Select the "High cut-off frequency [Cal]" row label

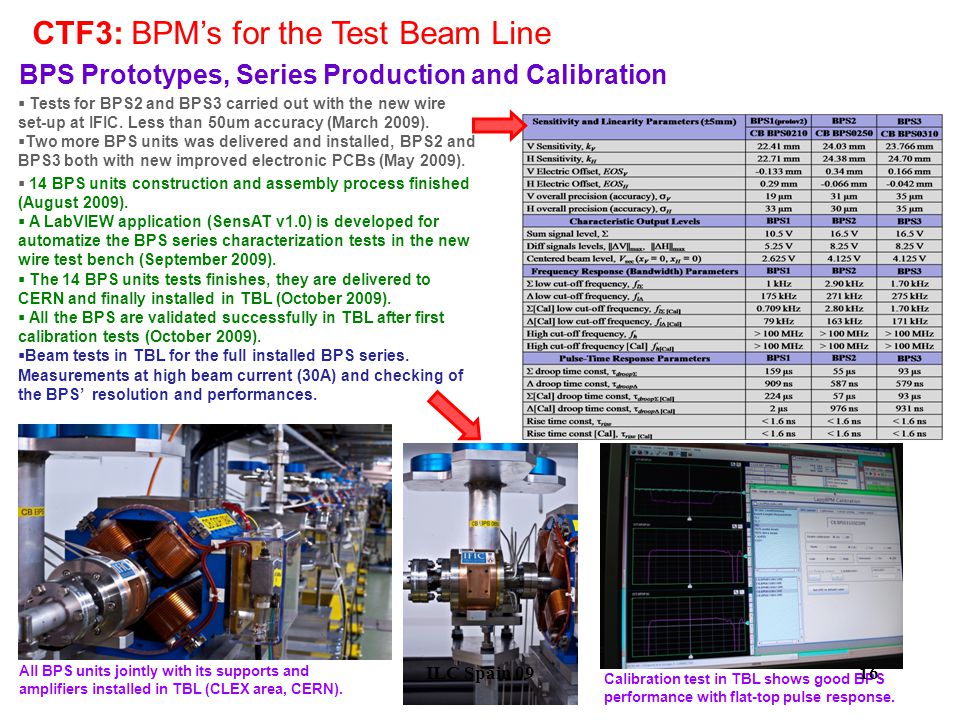(x=600, y=346)
